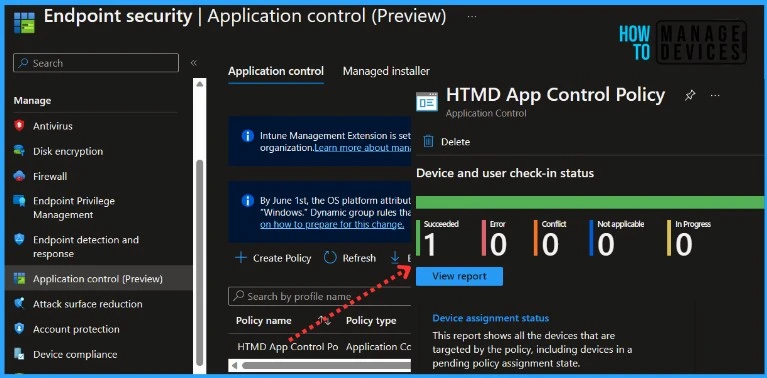Click the Error count of 0
767x378 pixels.
tap(498, 244)
